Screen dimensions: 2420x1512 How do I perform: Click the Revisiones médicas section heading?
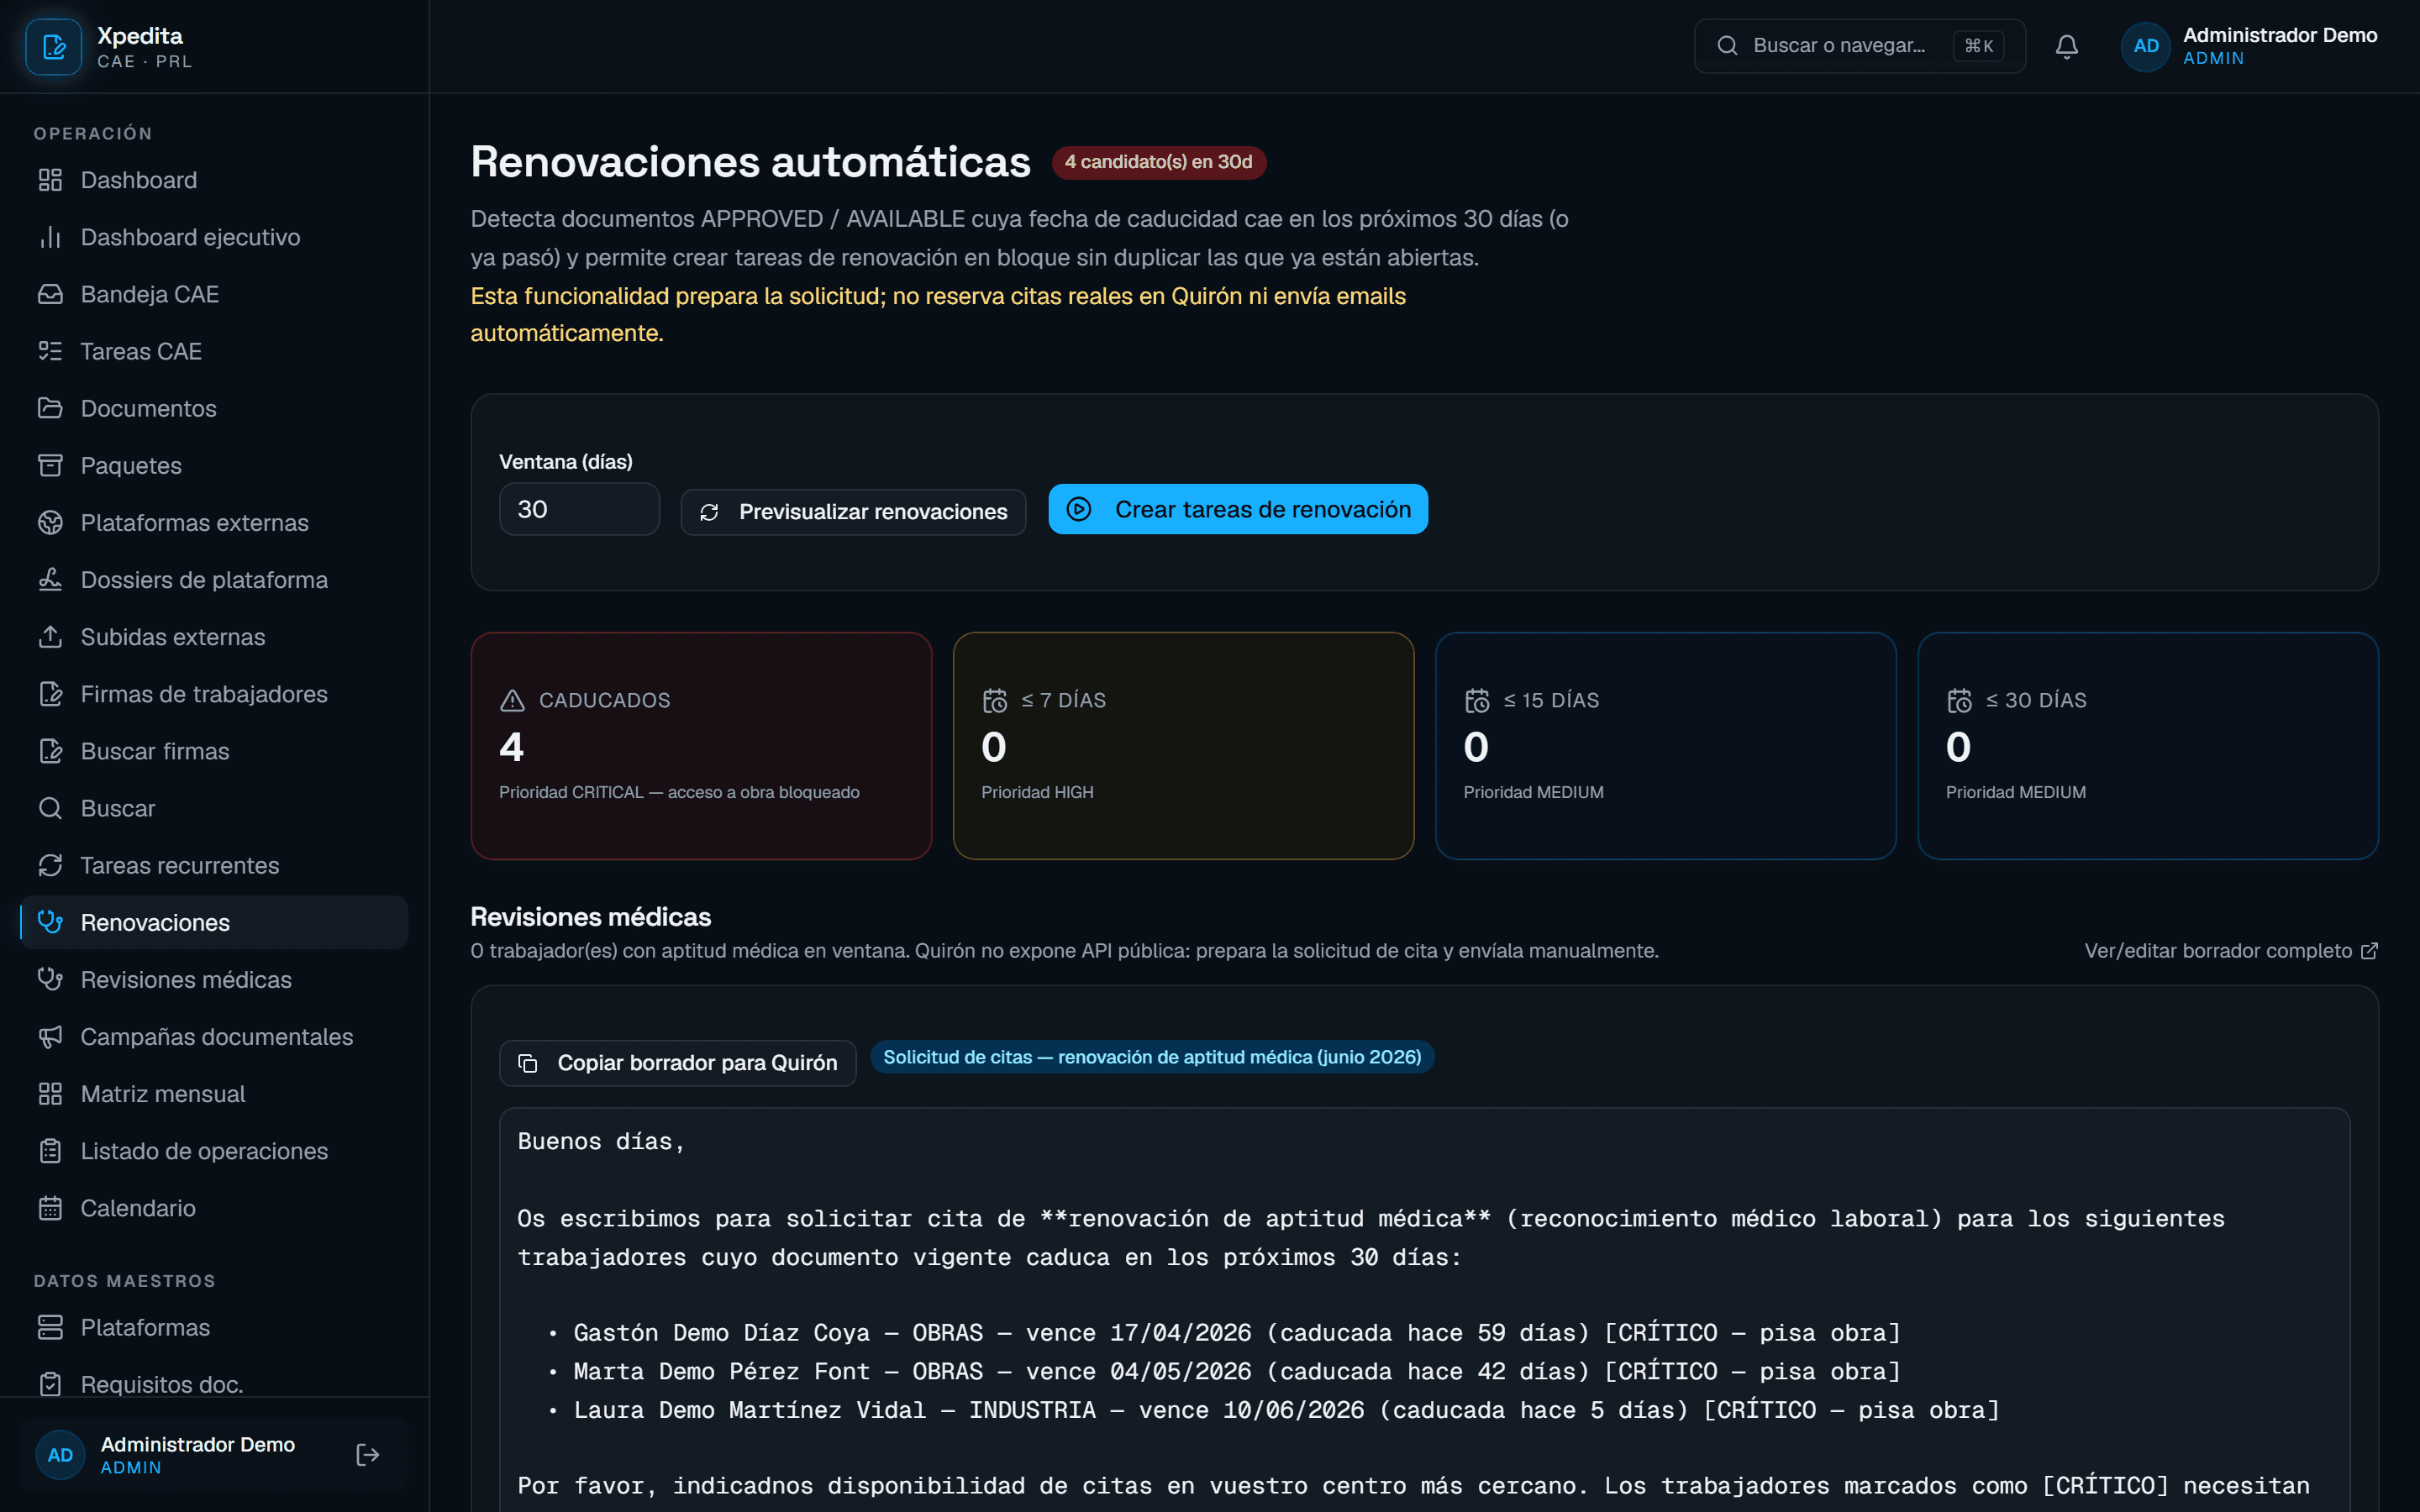591,917
